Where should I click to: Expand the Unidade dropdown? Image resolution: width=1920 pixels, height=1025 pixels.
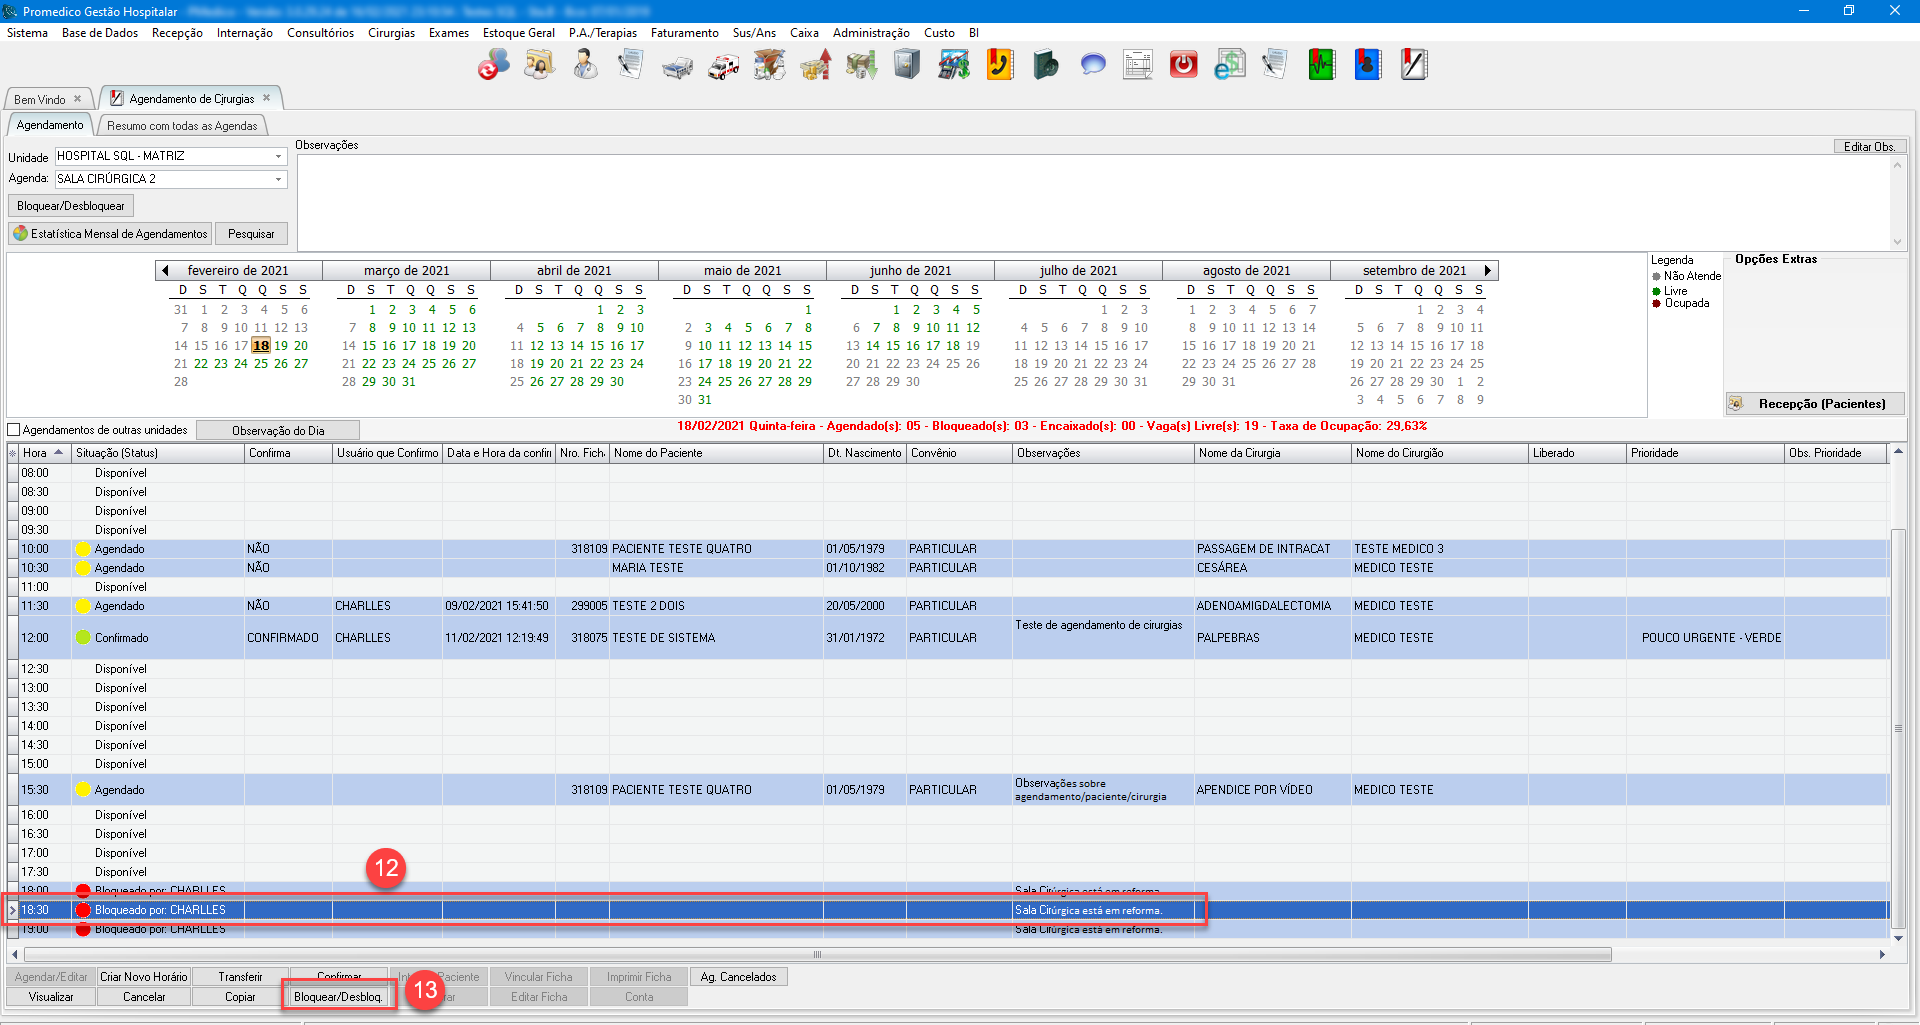point(279,157)
